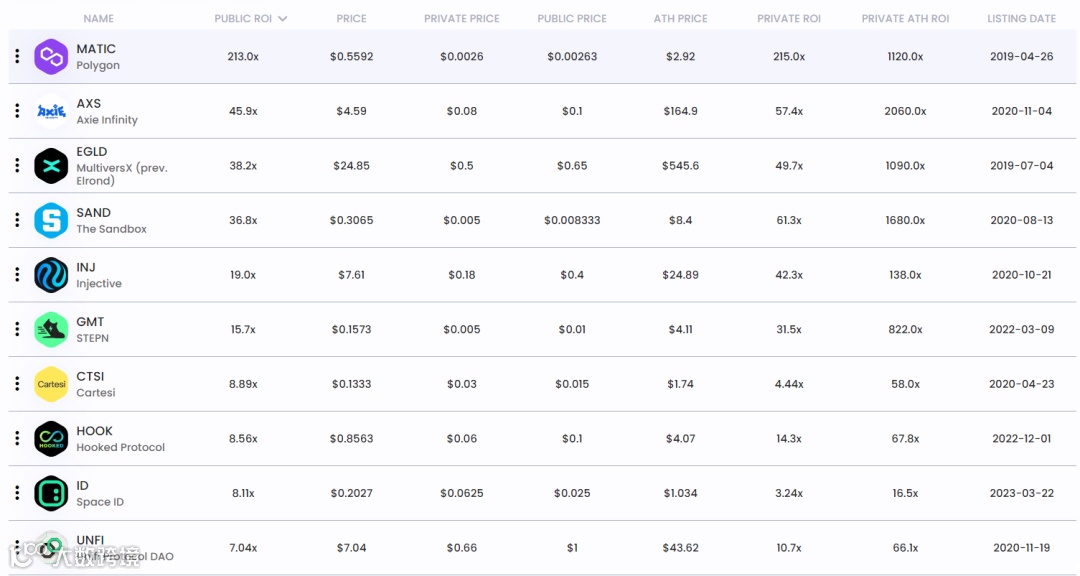Open the three-dot menu for MATIC row
The image size is (1080, 576).
[x=17, y=56]
